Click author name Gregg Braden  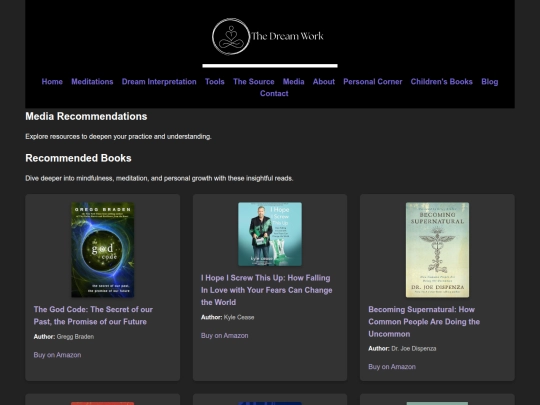tap(75, 337)
